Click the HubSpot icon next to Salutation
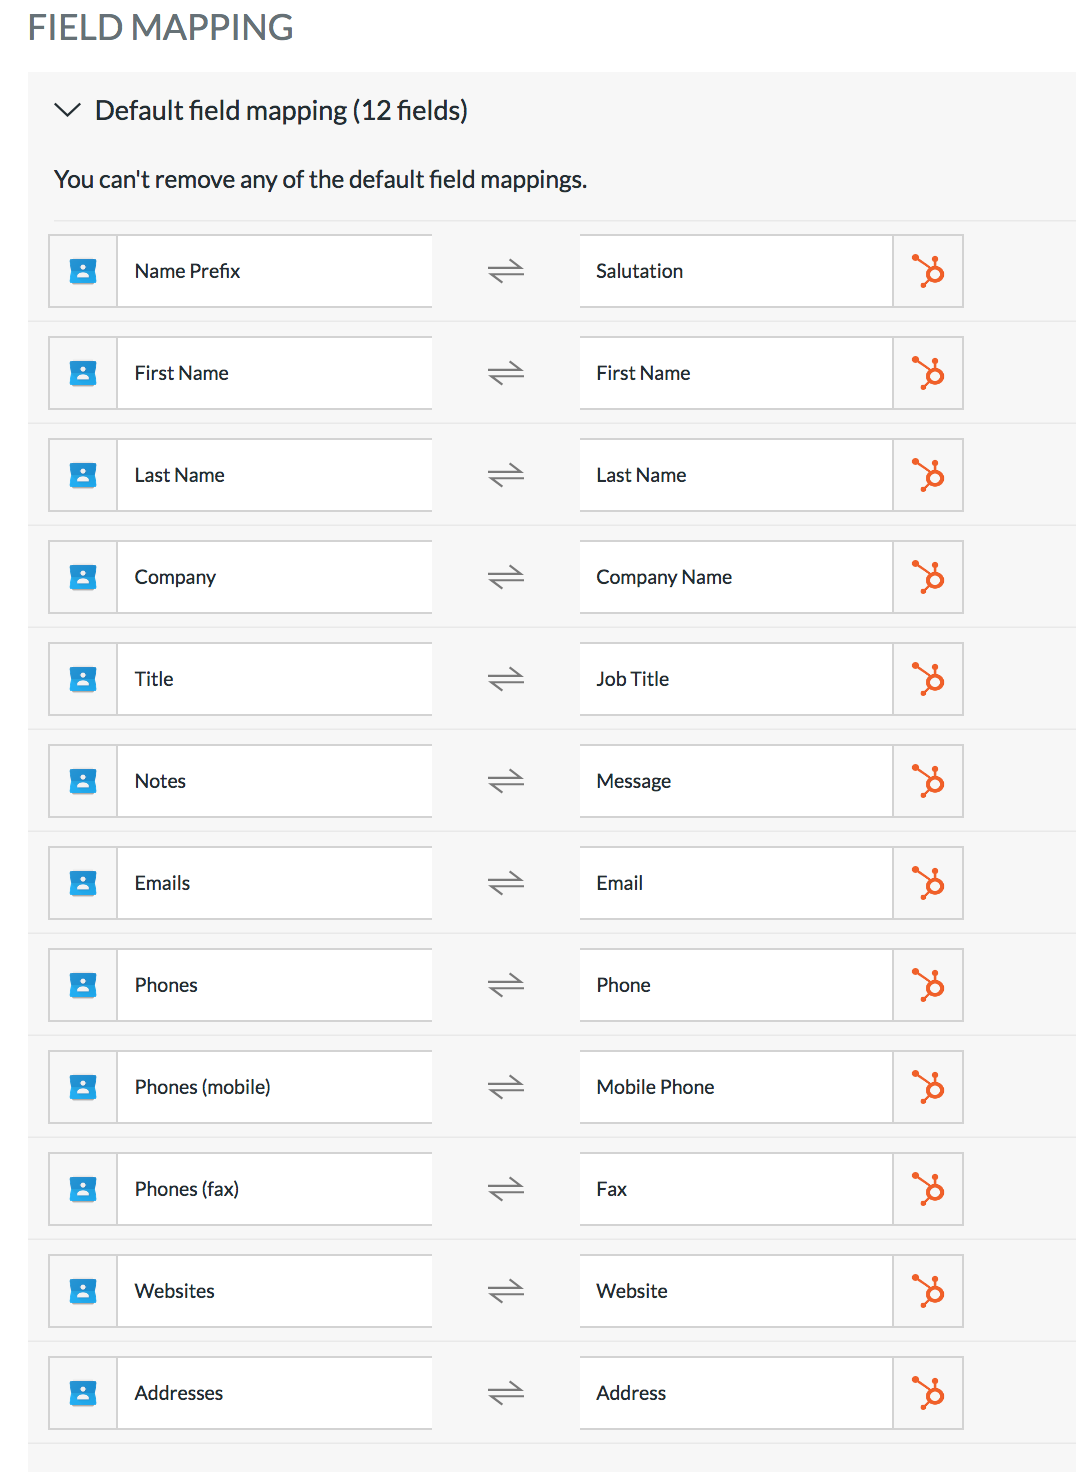Image resolution: width=1076 pixels, height=1472 pixels. click(x=928, y=271)
